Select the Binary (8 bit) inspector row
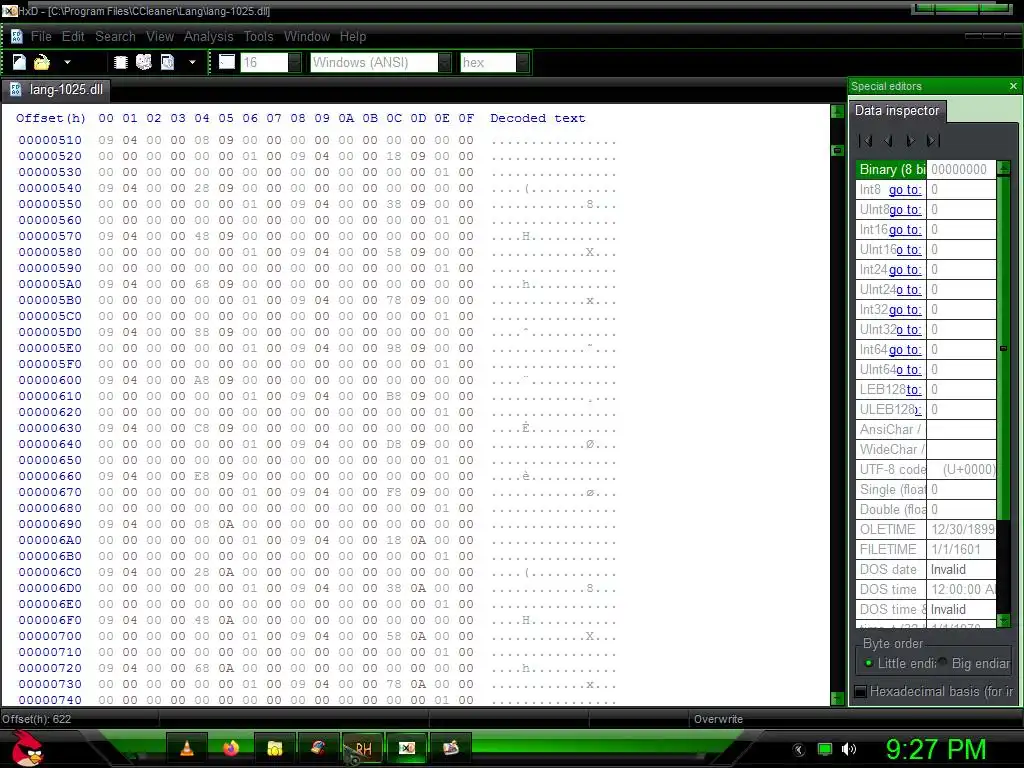 tap(891, 169)
